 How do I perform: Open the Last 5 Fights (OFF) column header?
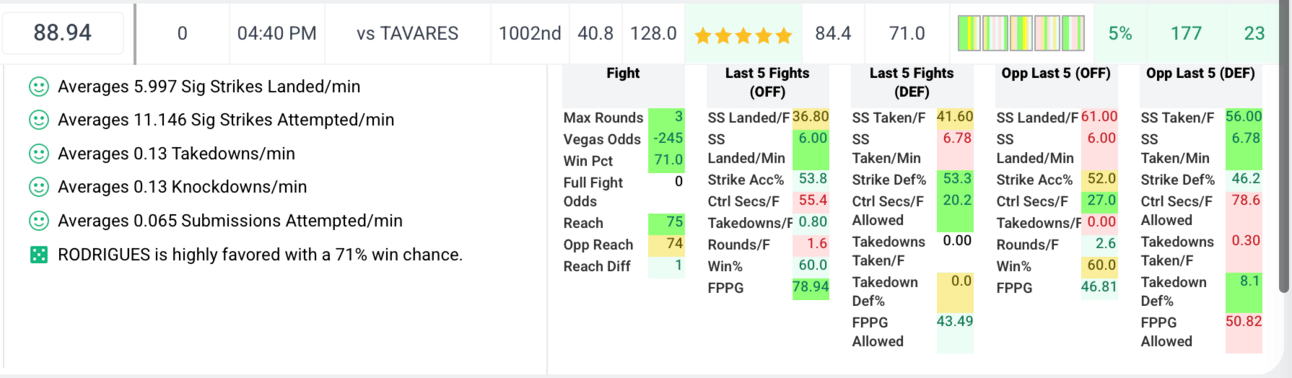pos(767,82)
